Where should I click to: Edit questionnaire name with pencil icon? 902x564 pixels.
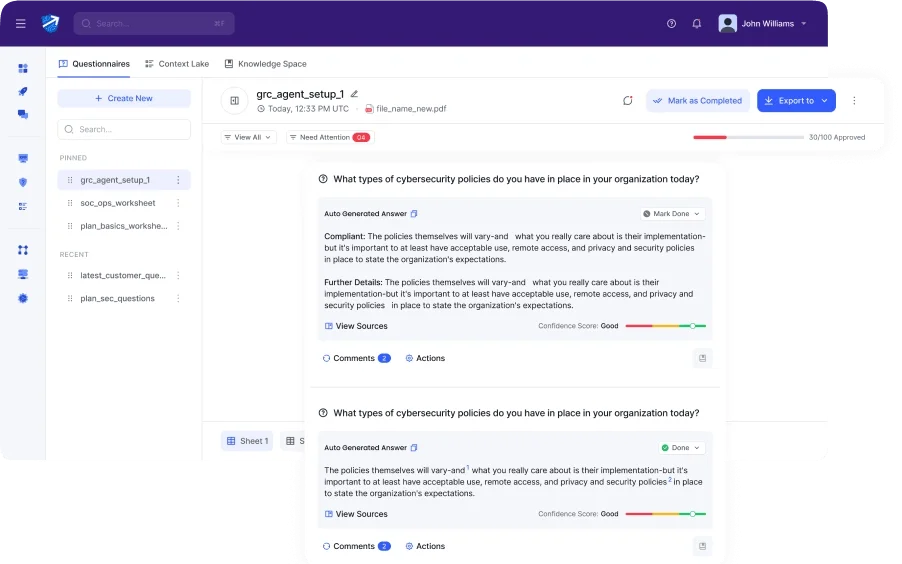(x=354, y=94)
